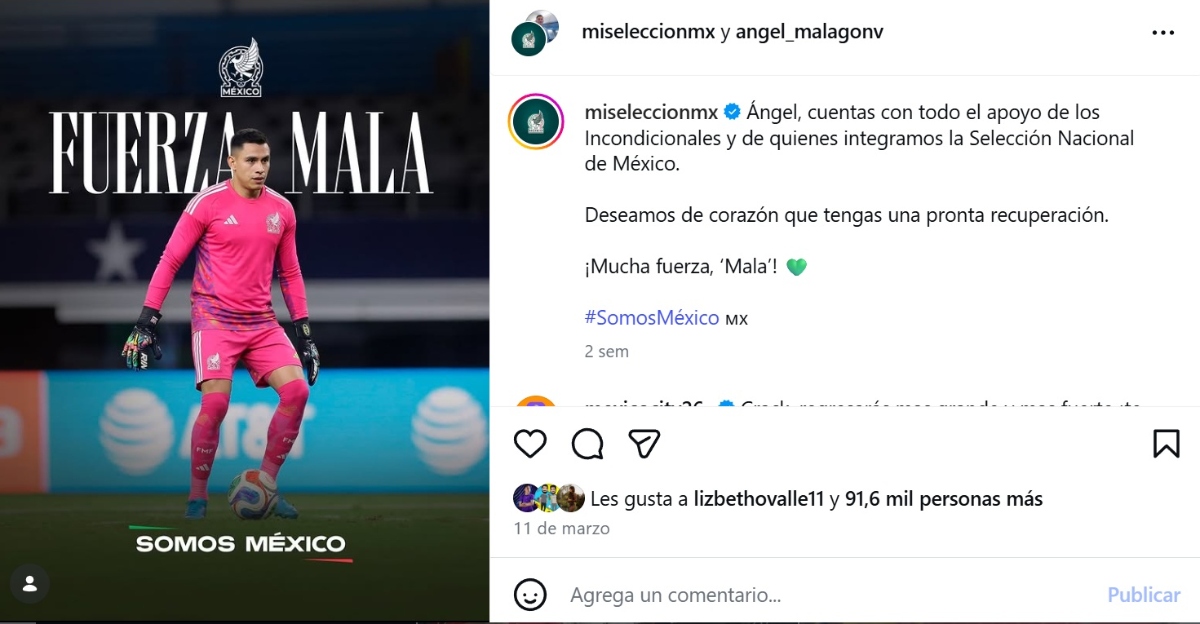Open header profile avatars
Image resolution: width=1200 pixels, height=624 pixels.
[x=535, y=32]
